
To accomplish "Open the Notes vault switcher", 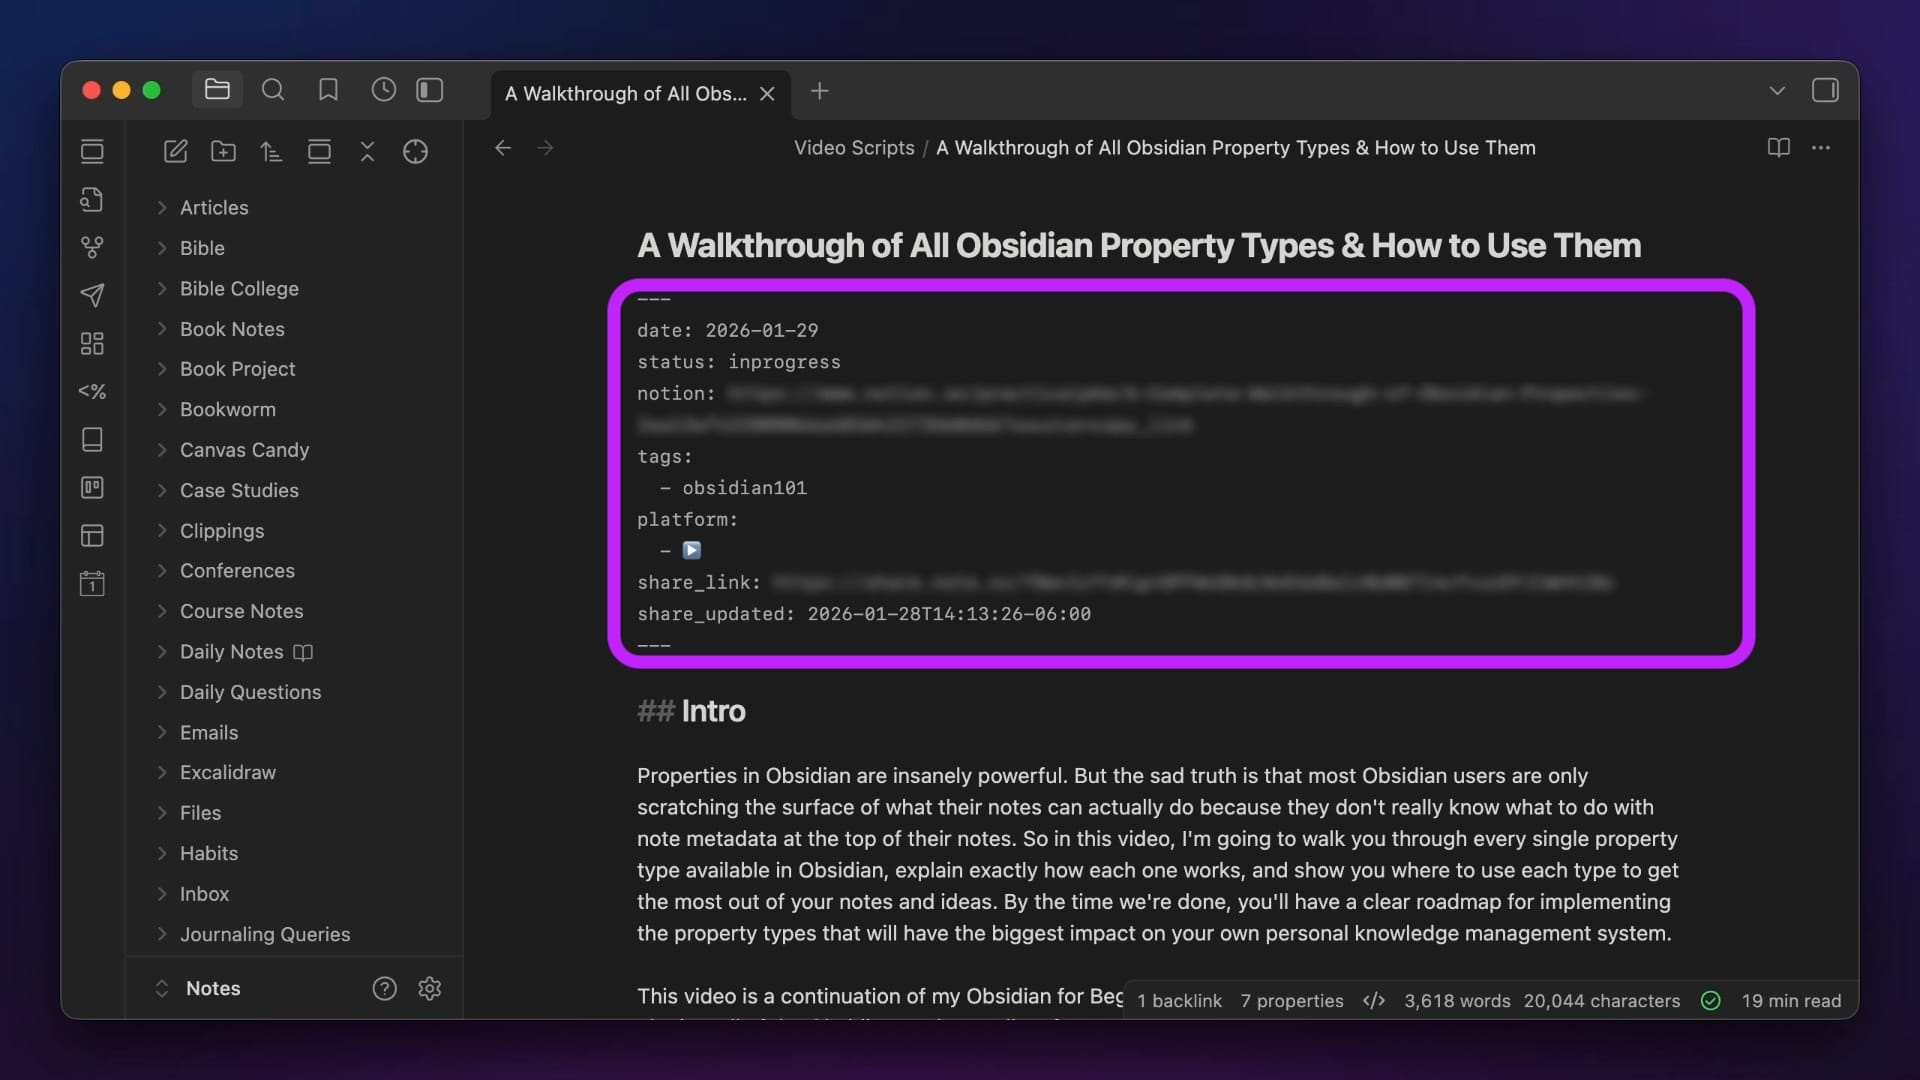I will (212, 988).
